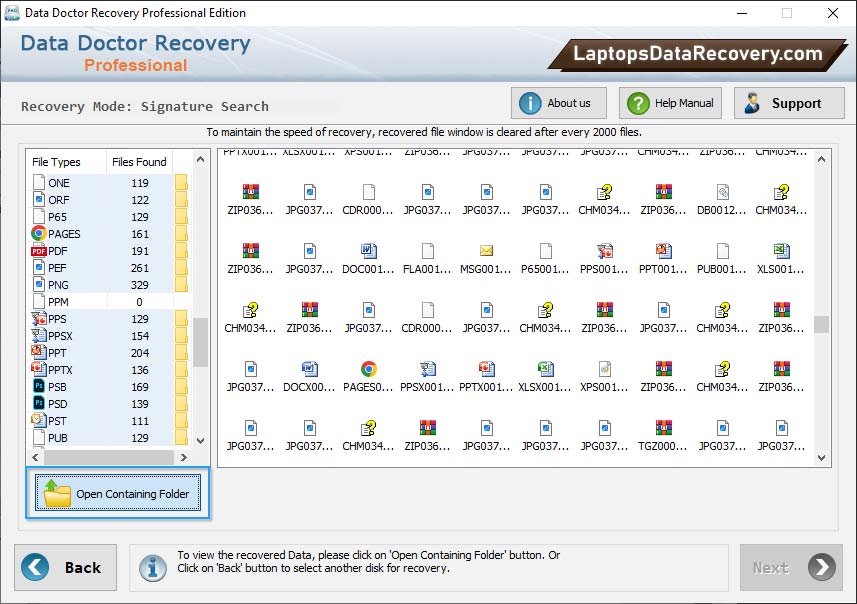Click the yellow folder icon in PDF row

[x=181, y=251]
